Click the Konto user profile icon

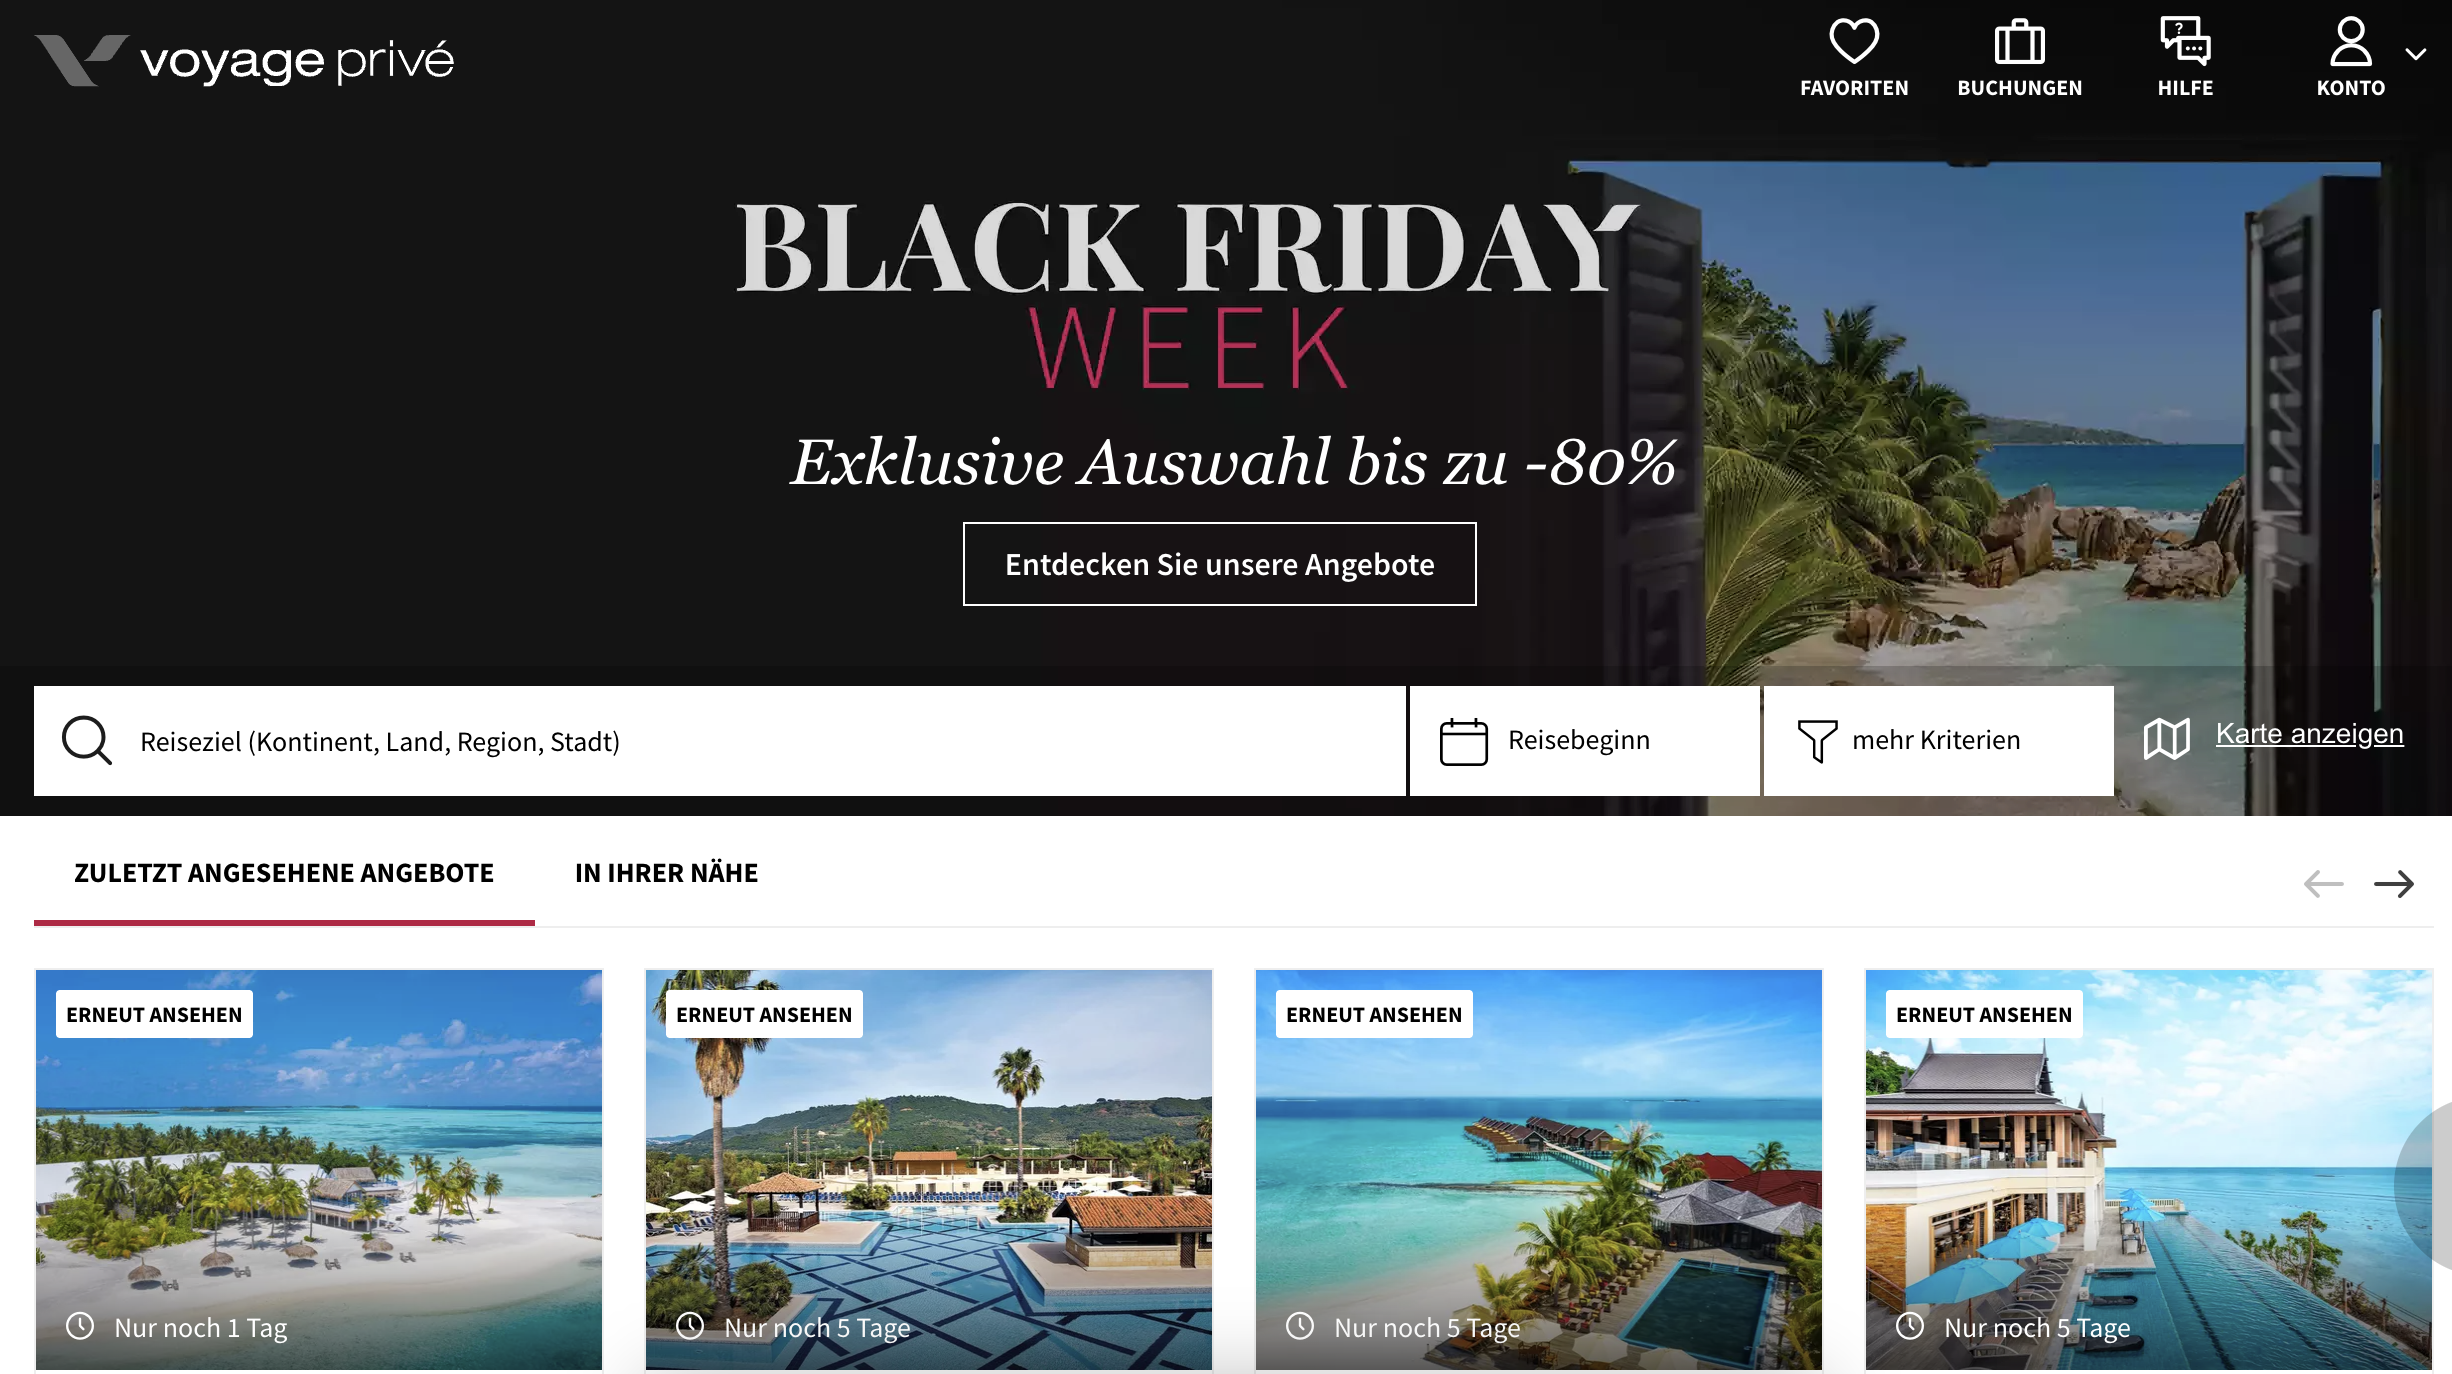coord(2350,42)
